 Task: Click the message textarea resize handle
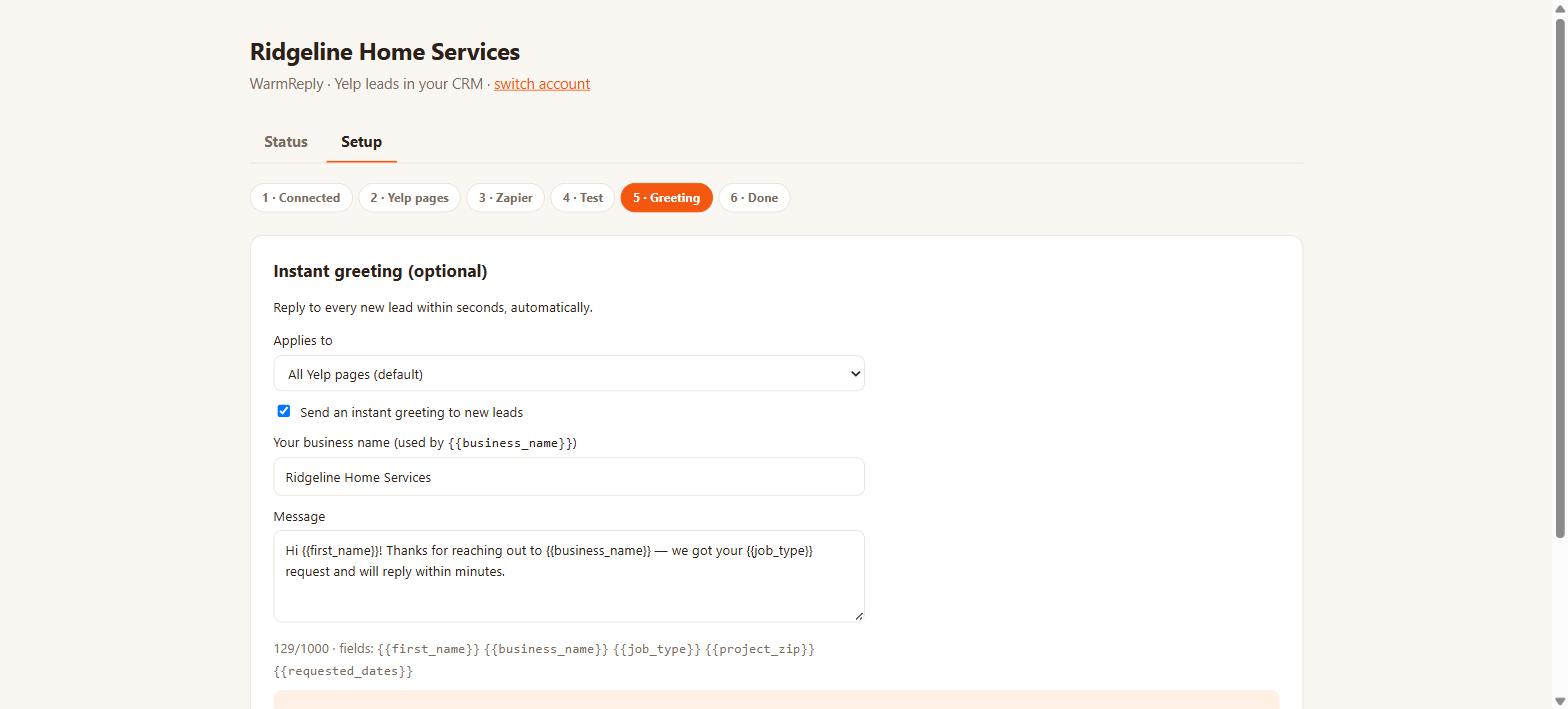[857, 615]
